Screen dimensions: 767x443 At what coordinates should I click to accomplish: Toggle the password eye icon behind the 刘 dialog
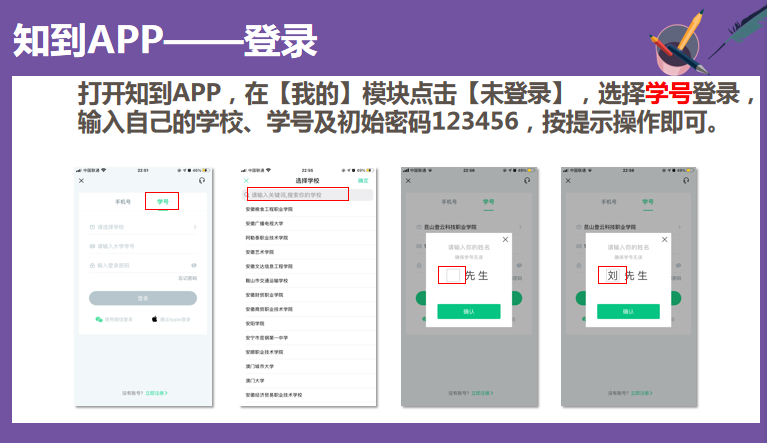pos(678,265)
